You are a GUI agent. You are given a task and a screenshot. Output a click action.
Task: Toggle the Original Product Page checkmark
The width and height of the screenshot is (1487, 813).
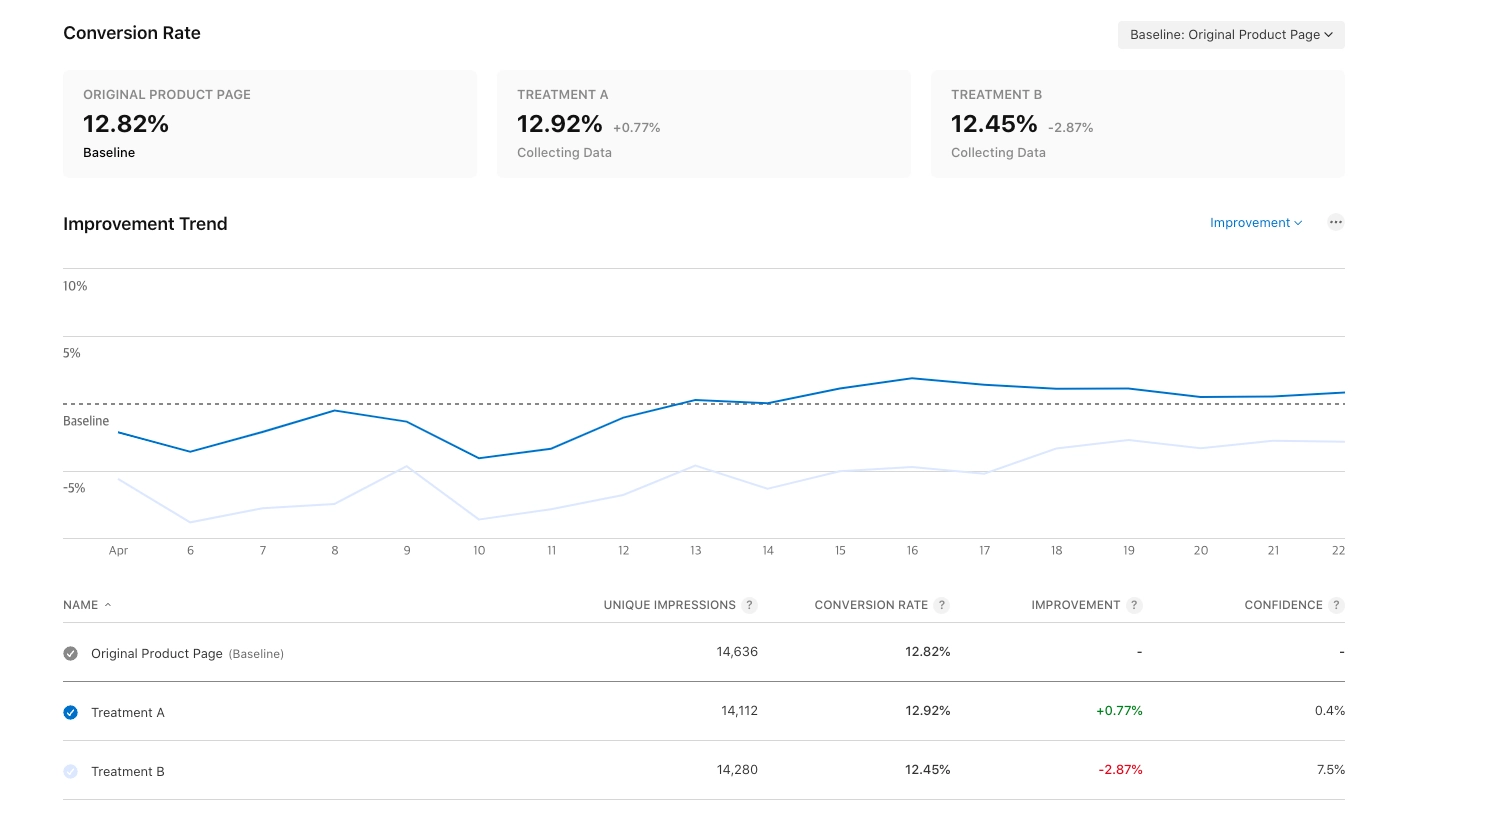pyautogui.click(x=70, y=654)
